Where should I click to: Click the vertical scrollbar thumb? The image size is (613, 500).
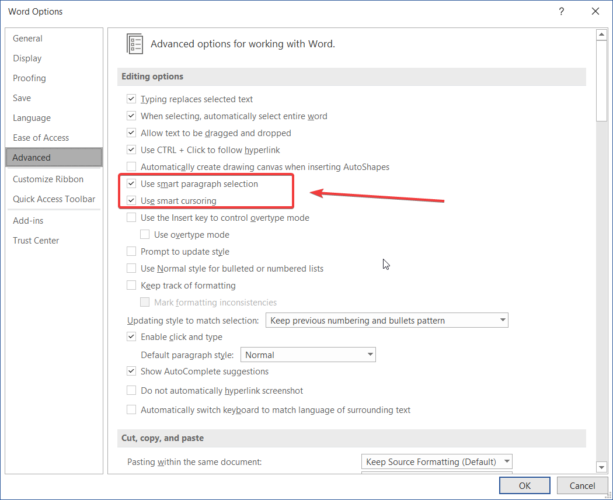pos(601,81)
